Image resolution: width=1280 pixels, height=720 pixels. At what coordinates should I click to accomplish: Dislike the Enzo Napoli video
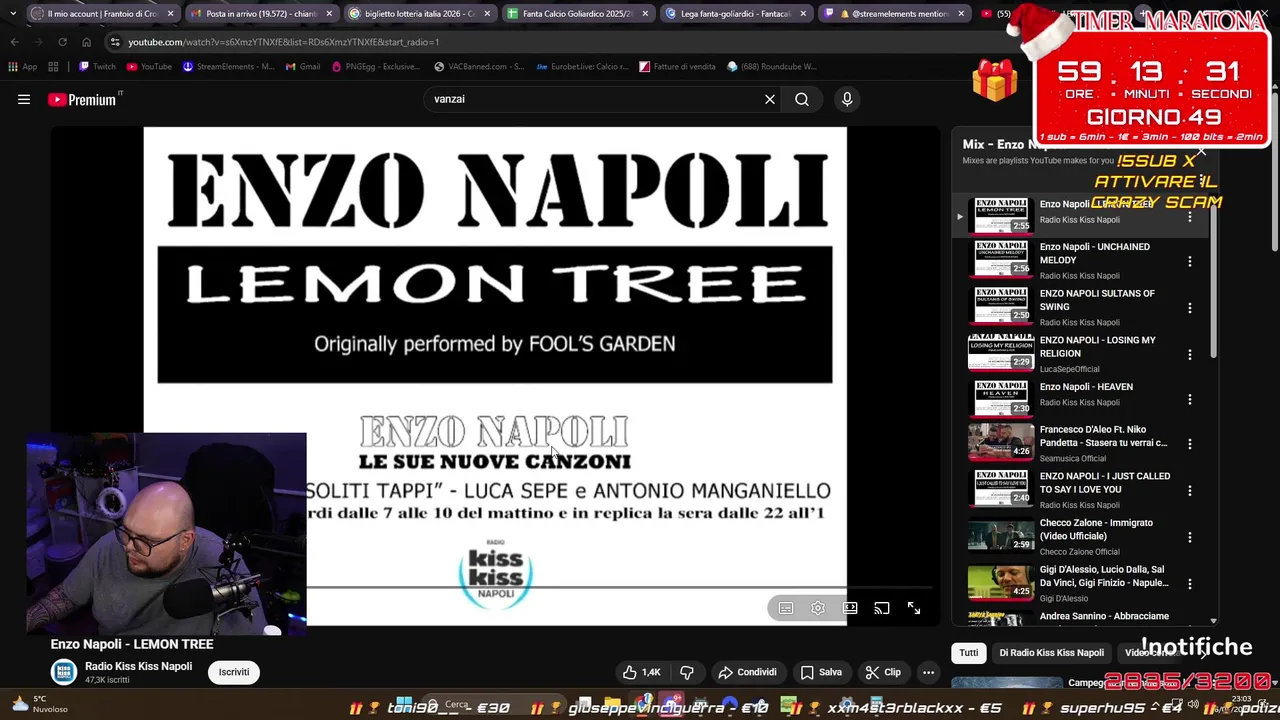tap(687, 672)
